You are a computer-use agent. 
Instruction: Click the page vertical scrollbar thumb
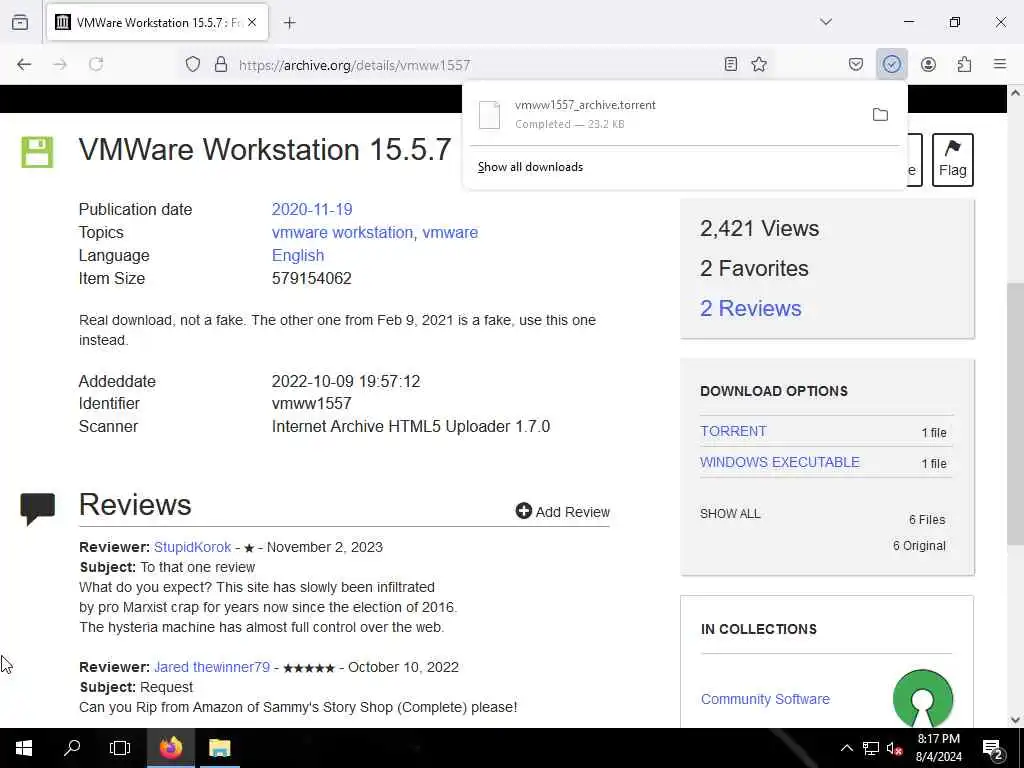pos(1015,413)
